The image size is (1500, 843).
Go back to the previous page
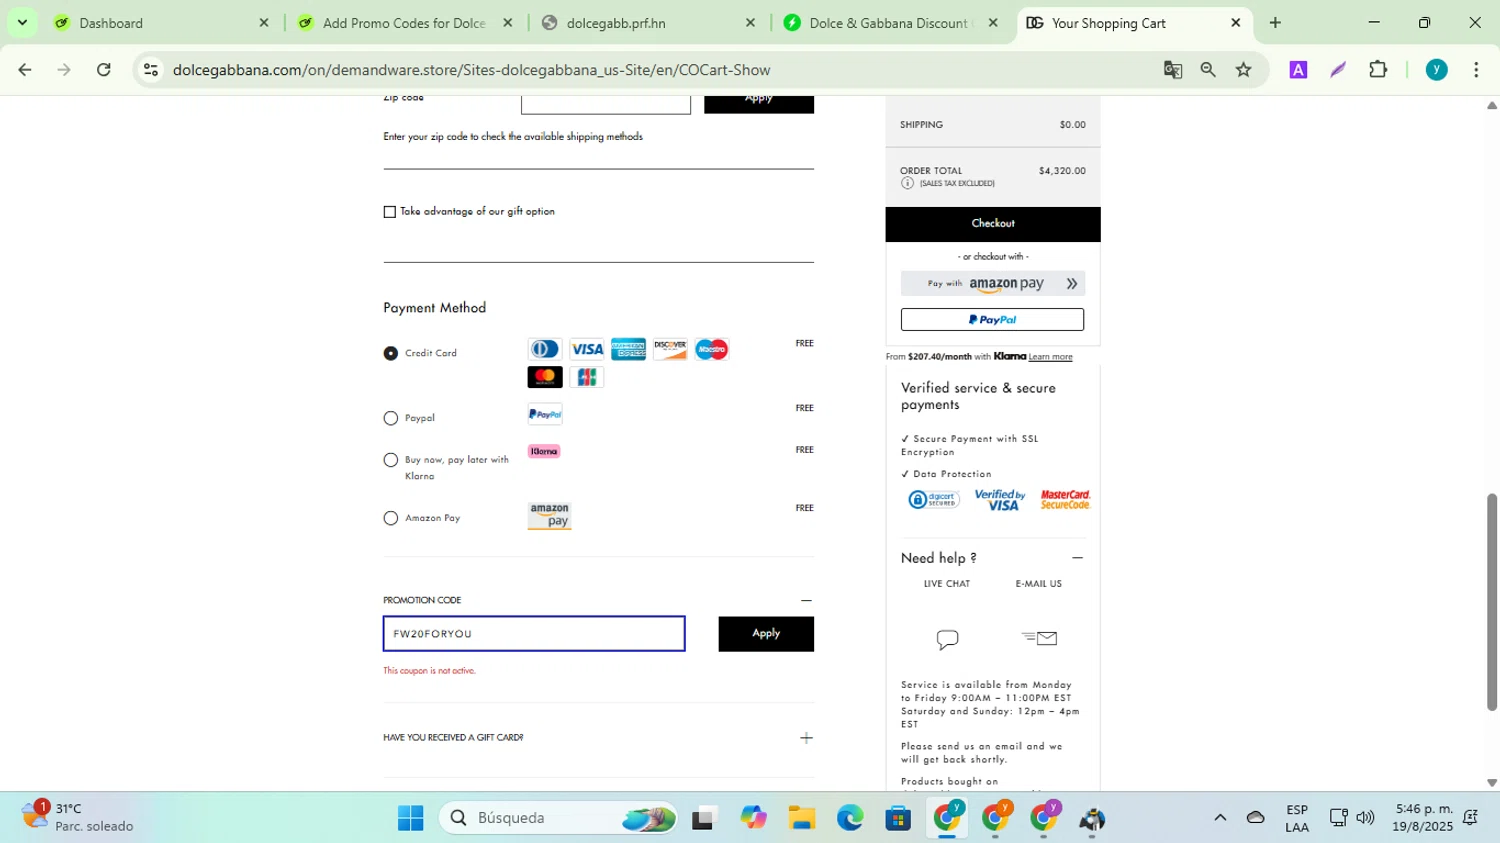(25, 70)
